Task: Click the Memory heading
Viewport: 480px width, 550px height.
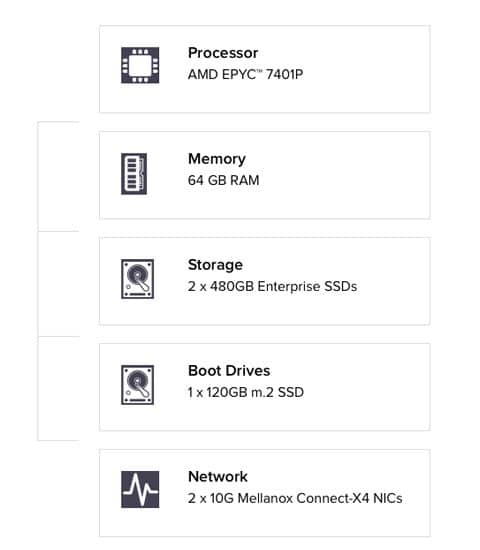Action: tap(217, 159)
